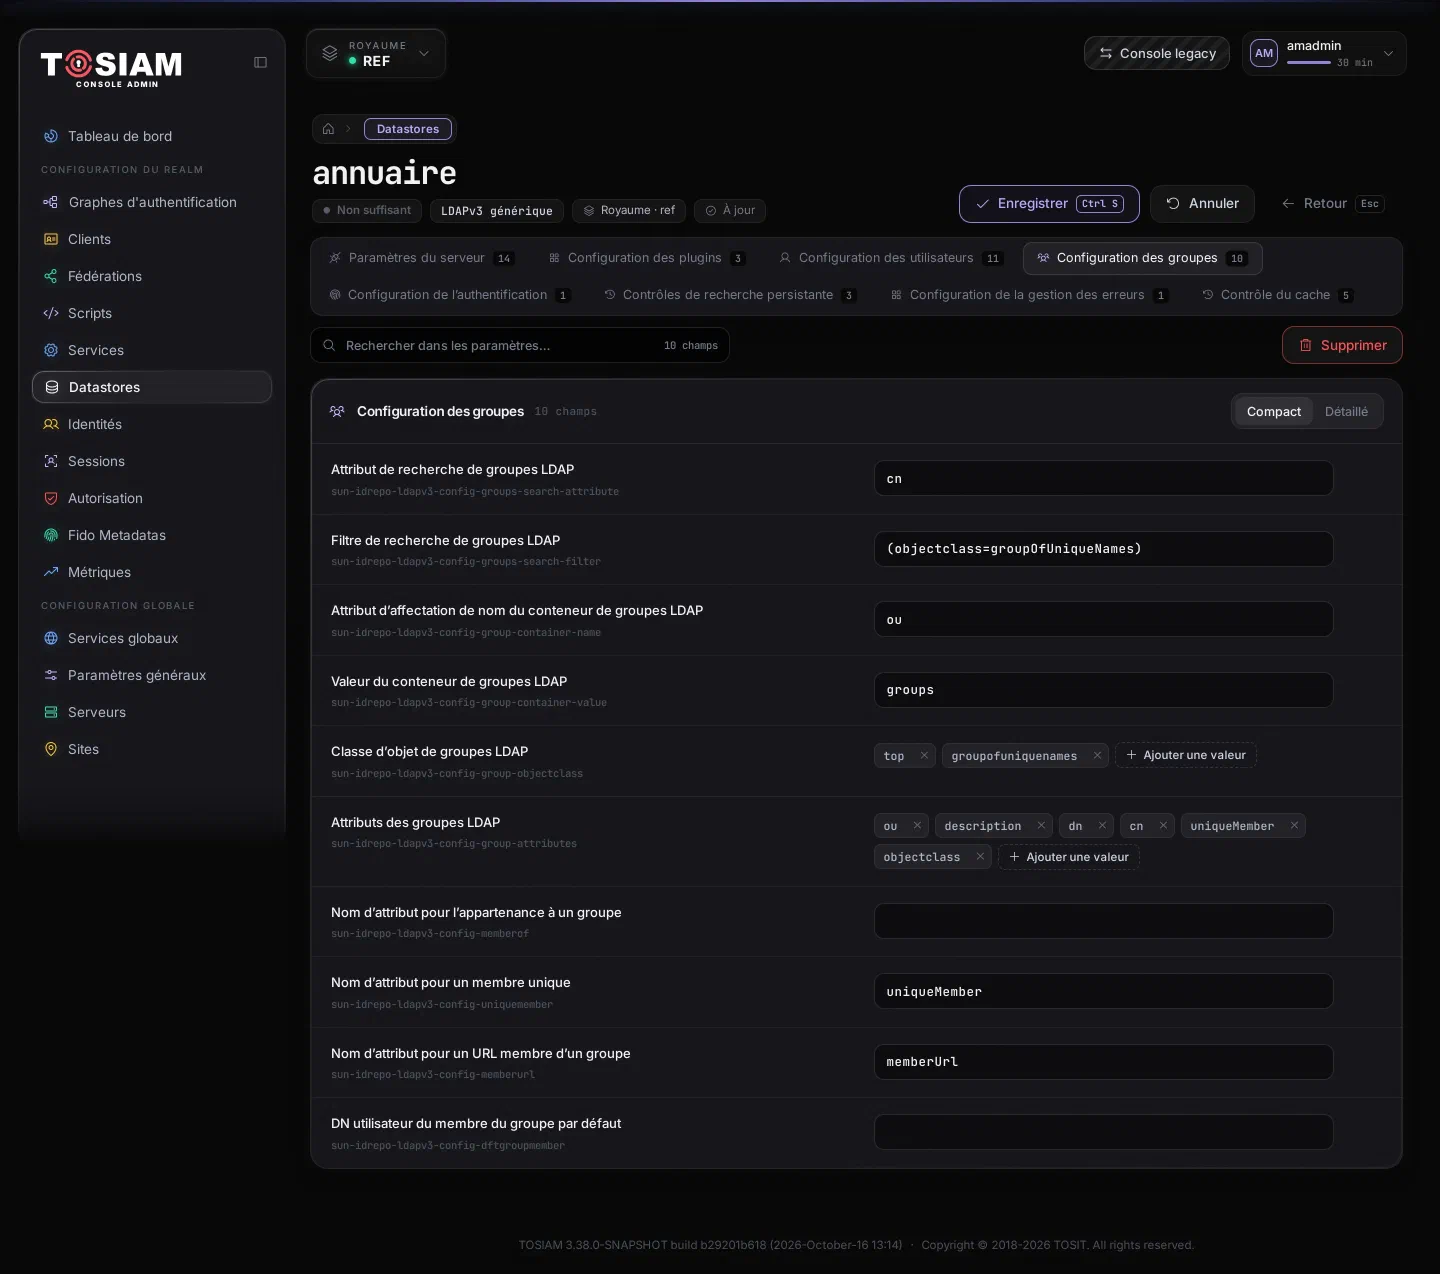Open the Fédérations sidebar item
Image resolution: width=1440 pixels, height=1274 pixels.
coord(152,276)
